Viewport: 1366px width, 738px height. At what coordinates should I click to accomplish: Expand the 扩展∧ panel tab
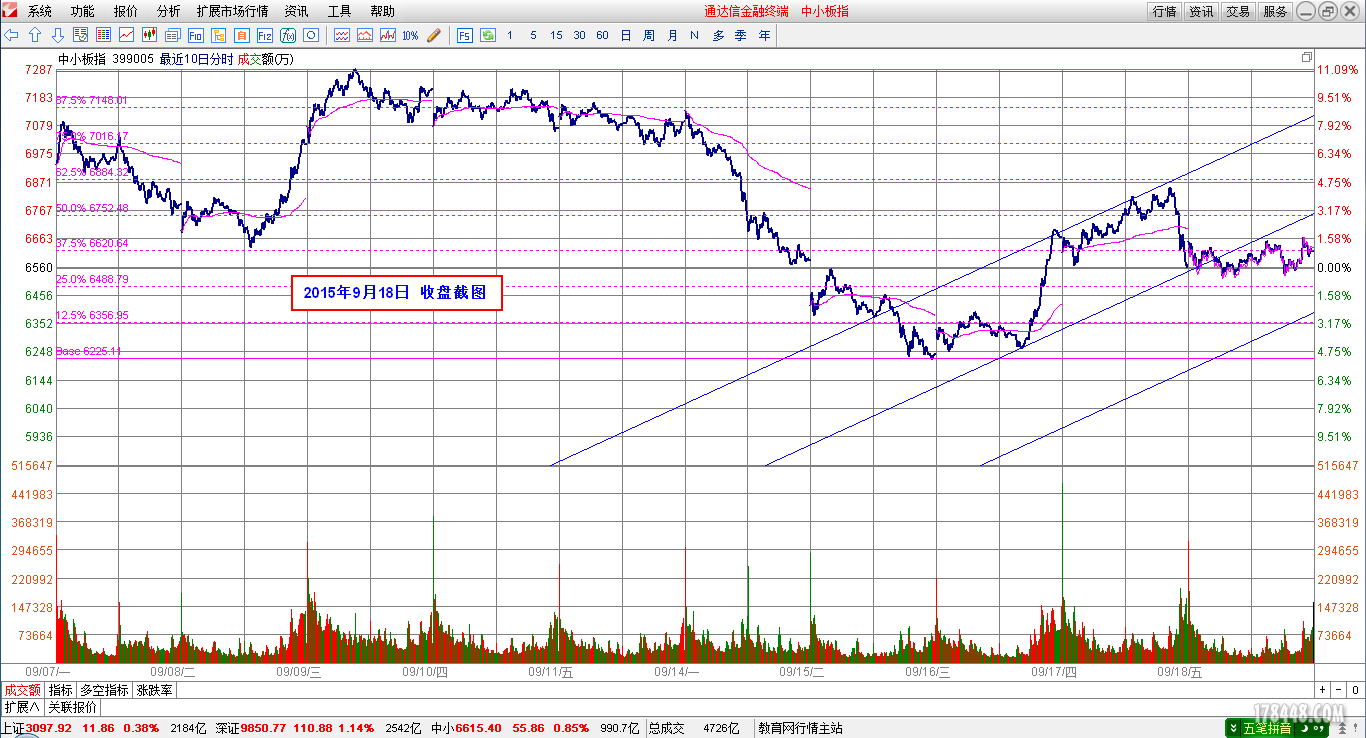(x=21, y=707)
